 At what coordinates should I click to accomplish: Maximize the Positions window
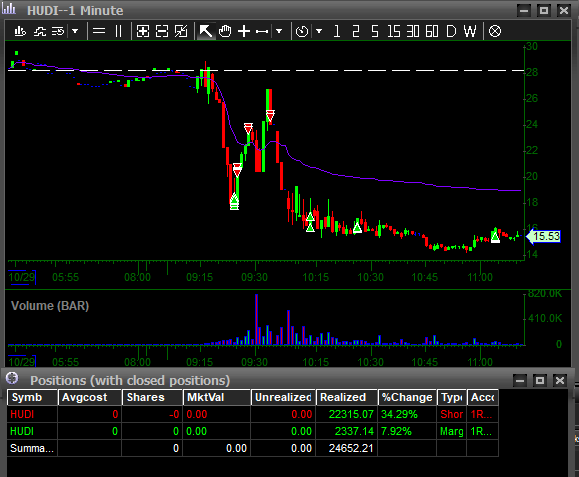[x=540, y=380]
